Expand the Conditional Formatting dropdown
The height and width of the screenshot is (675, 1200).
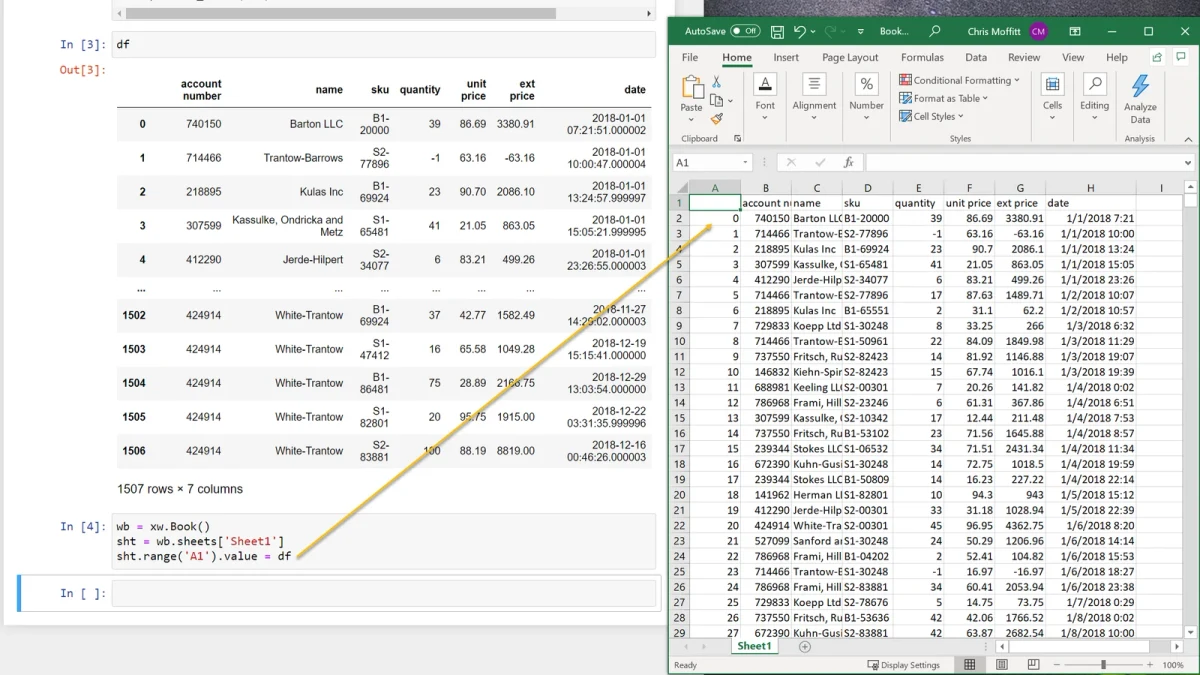point(1017,80)
